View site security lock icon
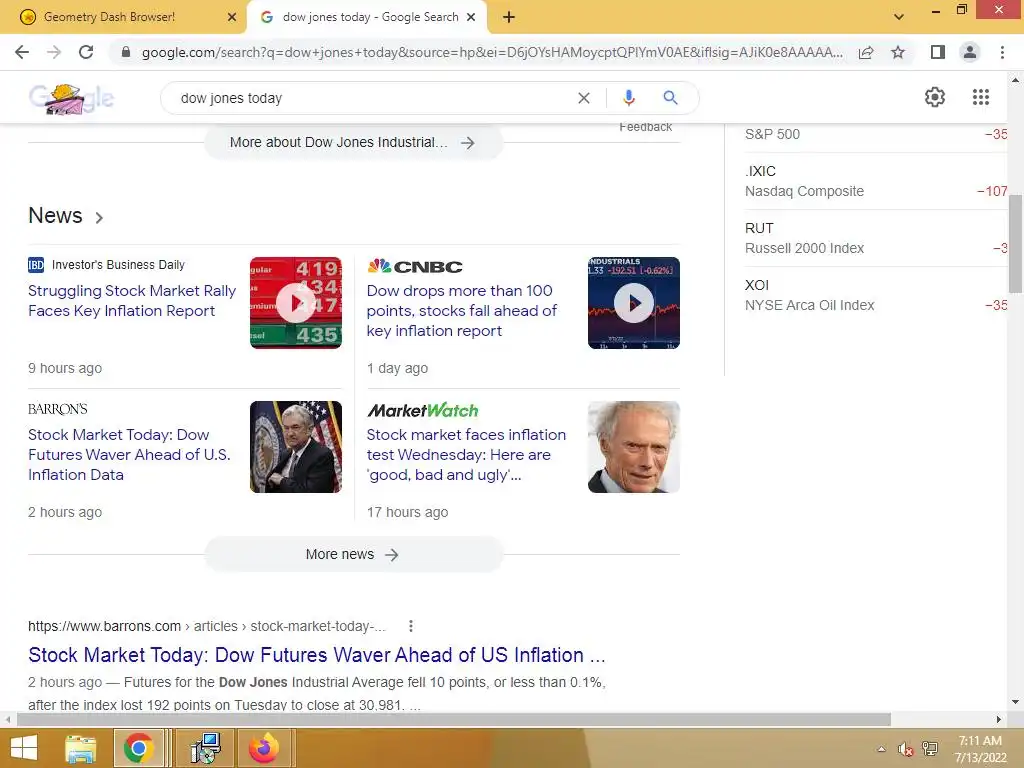 pyautogui.click(x=126, y=52)
